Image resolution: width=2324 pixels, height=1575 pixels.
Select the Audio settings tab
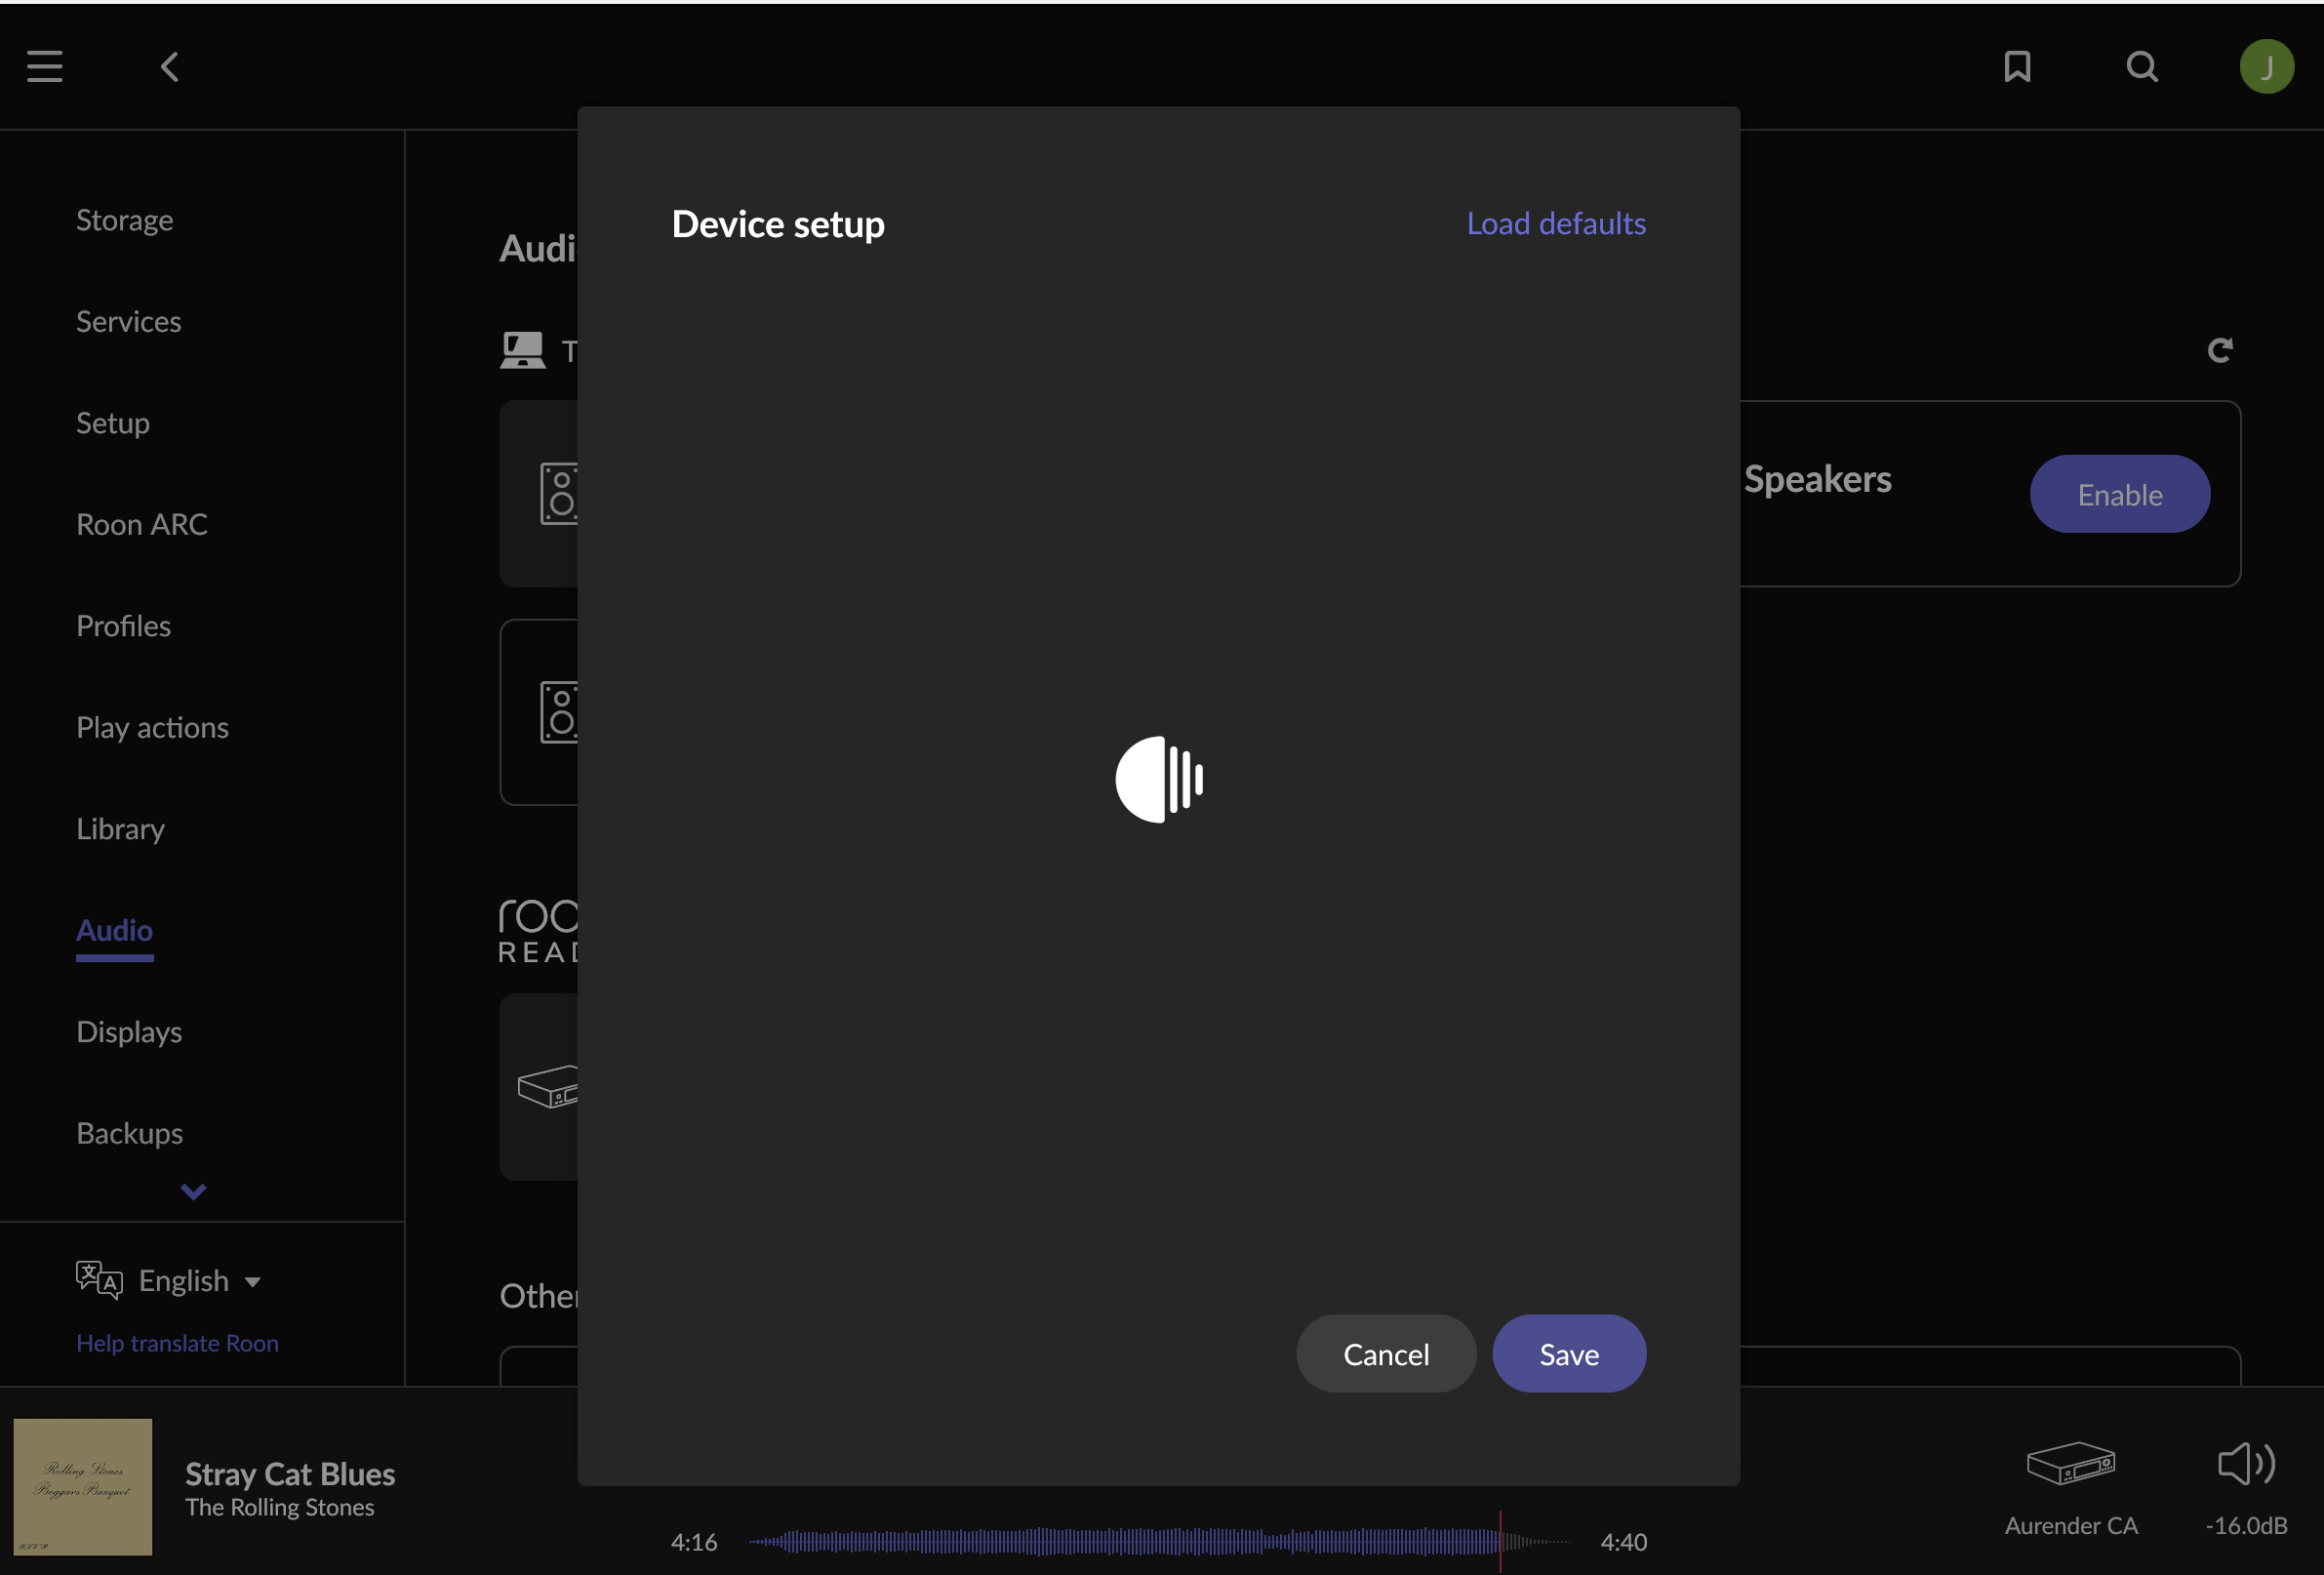(115, 930)
